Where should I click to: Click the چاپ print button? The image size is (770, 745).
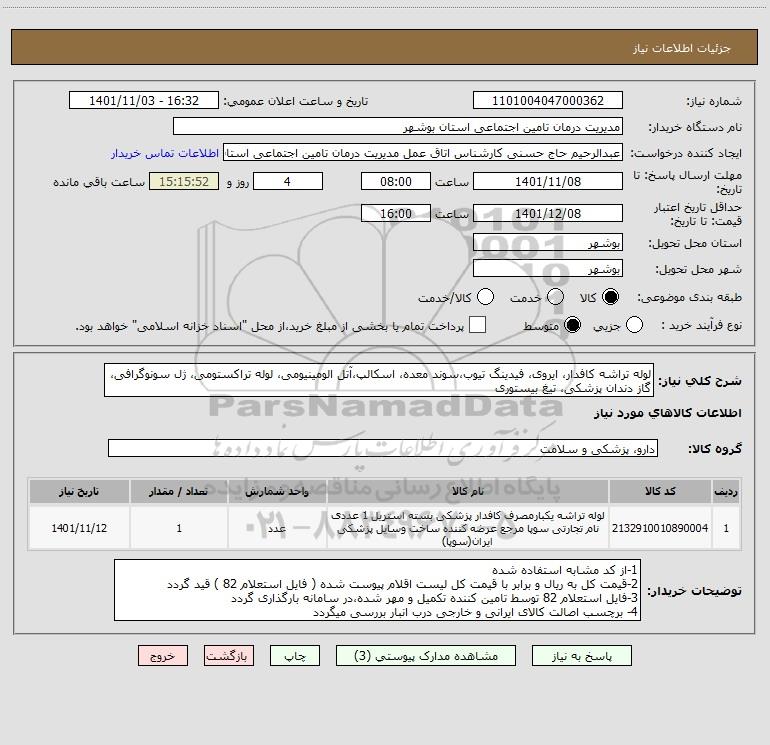click(295, 656)
